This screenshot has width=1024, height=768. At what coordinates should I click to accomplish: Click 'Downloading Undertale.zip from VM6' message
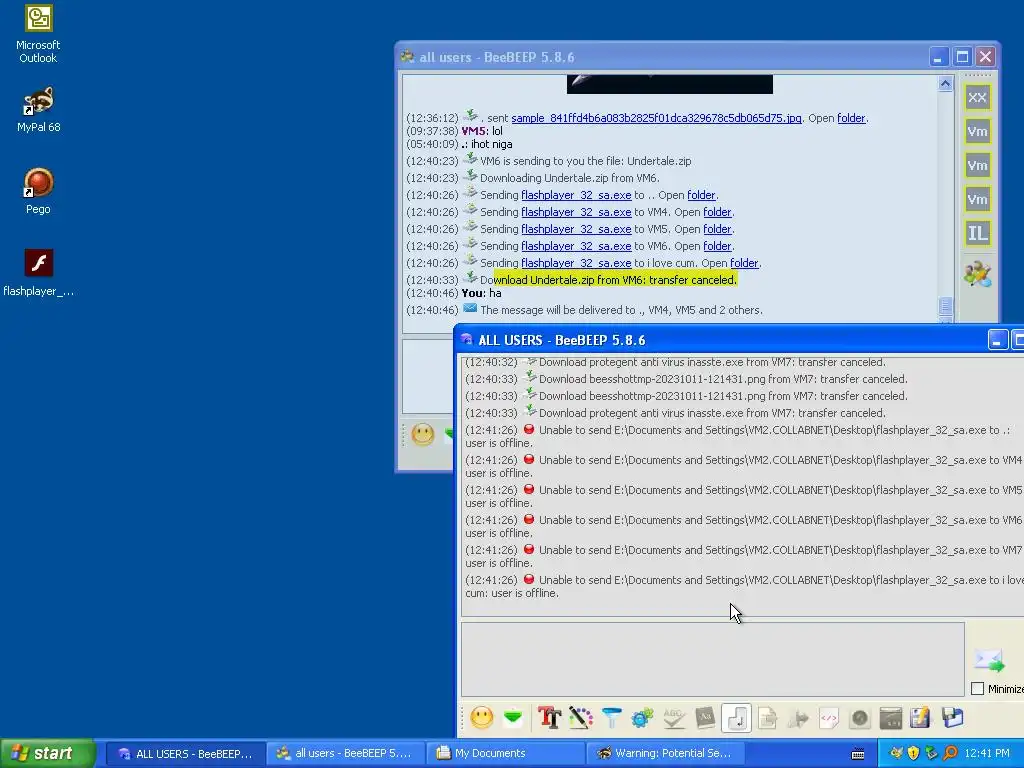point(569,178)
